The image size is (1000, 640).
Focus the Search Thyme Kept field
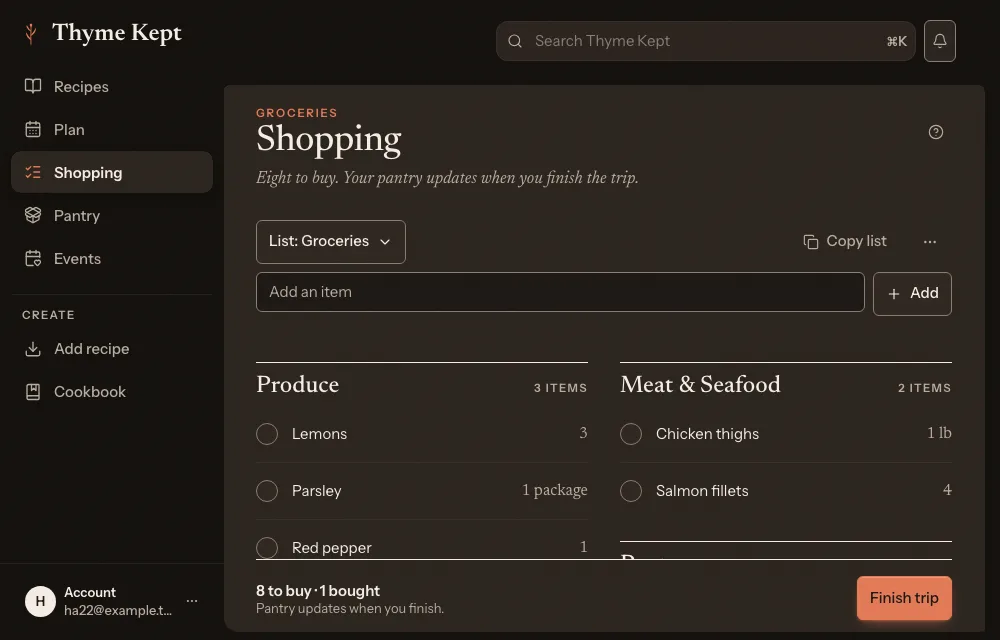(705, 41)
